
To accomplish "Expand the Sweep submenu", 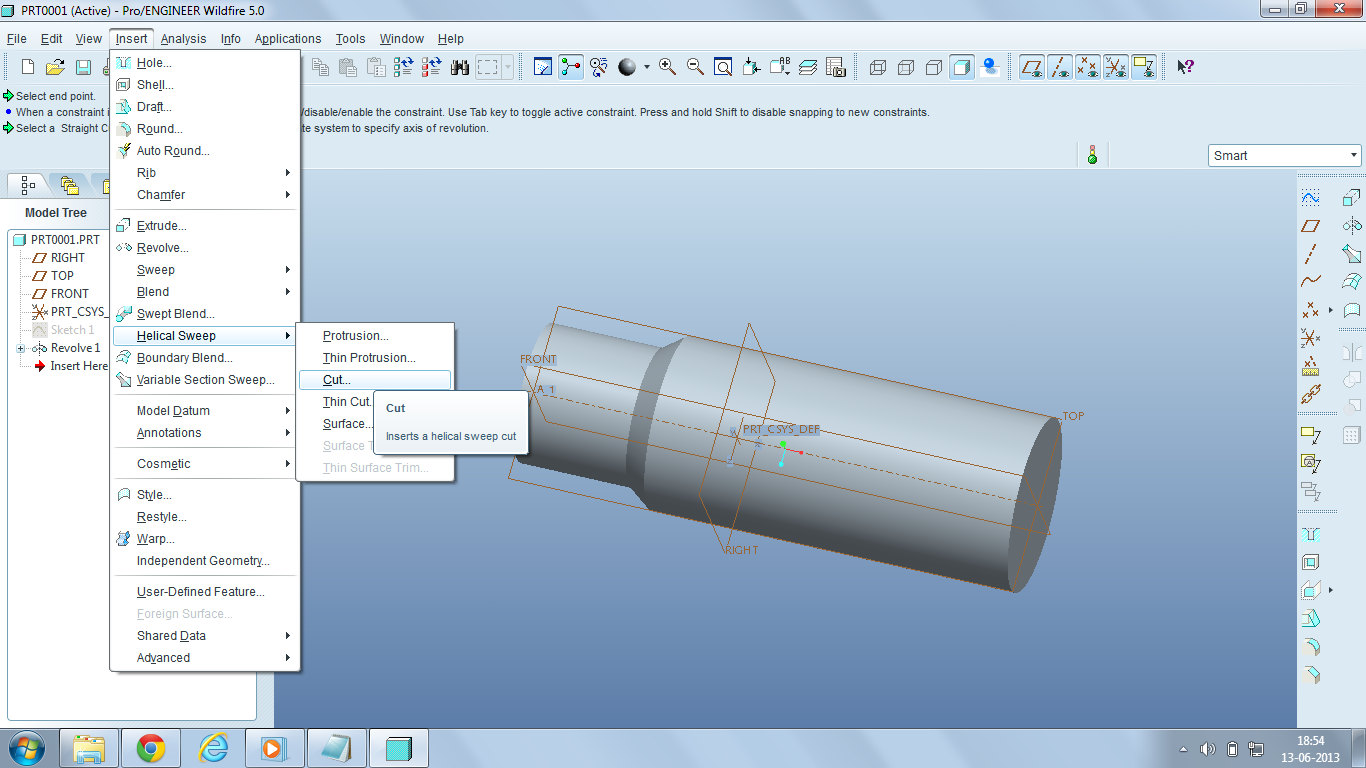I will pyautogui.click(x=205, y=270).
